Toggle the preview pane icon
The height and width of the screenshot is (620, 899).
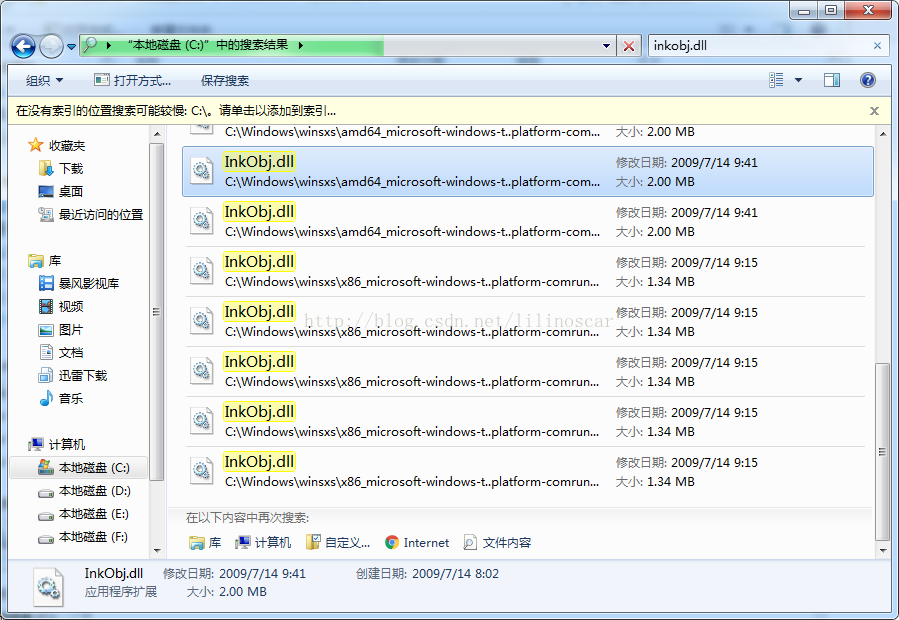(x=832, y=80)
